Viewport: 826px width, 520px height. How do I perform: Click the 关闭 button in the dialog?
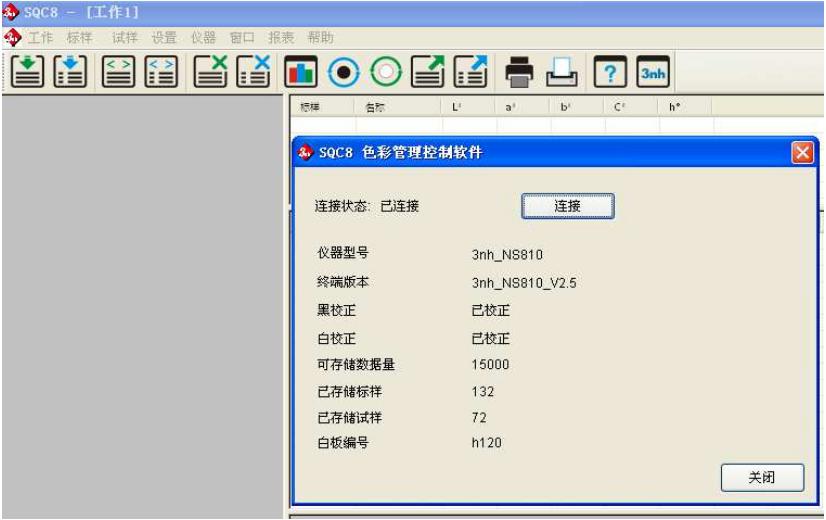click(x=762, y=477)
